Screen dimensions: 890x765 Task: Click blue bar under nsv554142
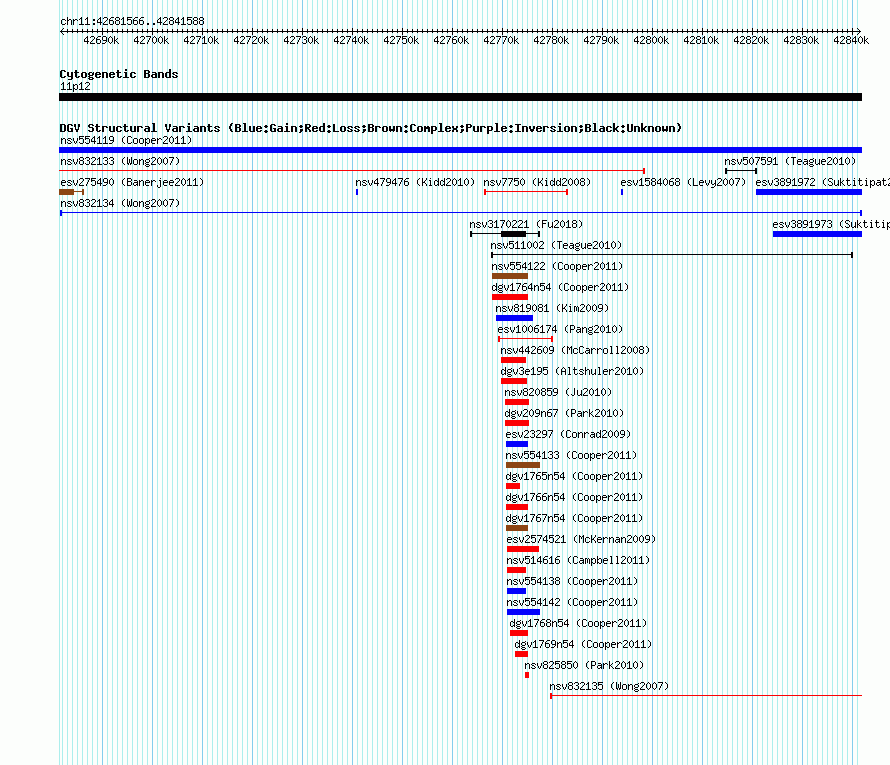pos(523,612)
